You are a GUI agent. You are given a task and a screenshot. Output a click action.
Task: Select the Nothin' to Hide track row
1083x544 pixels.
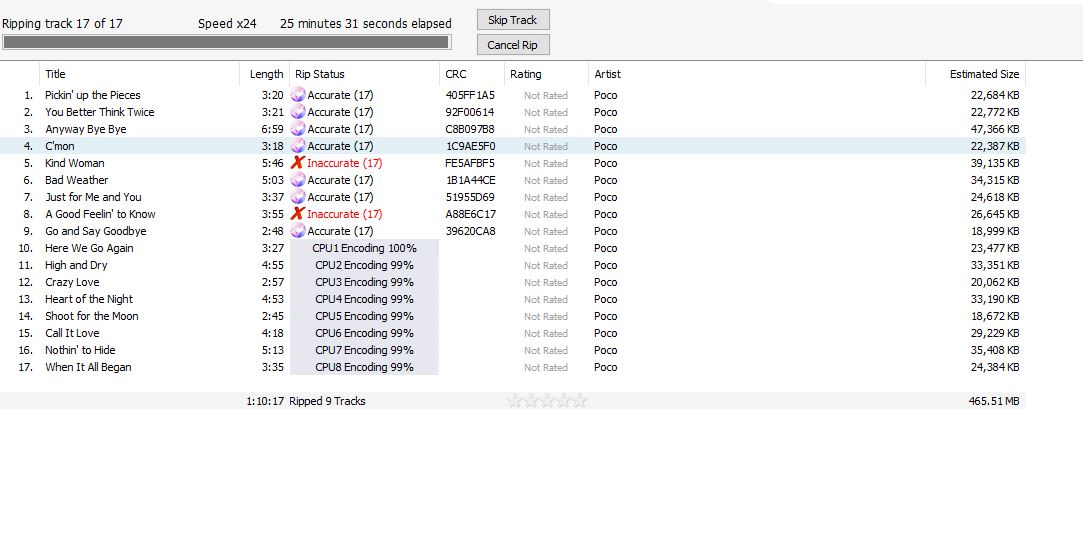click(x=512, y=350)
